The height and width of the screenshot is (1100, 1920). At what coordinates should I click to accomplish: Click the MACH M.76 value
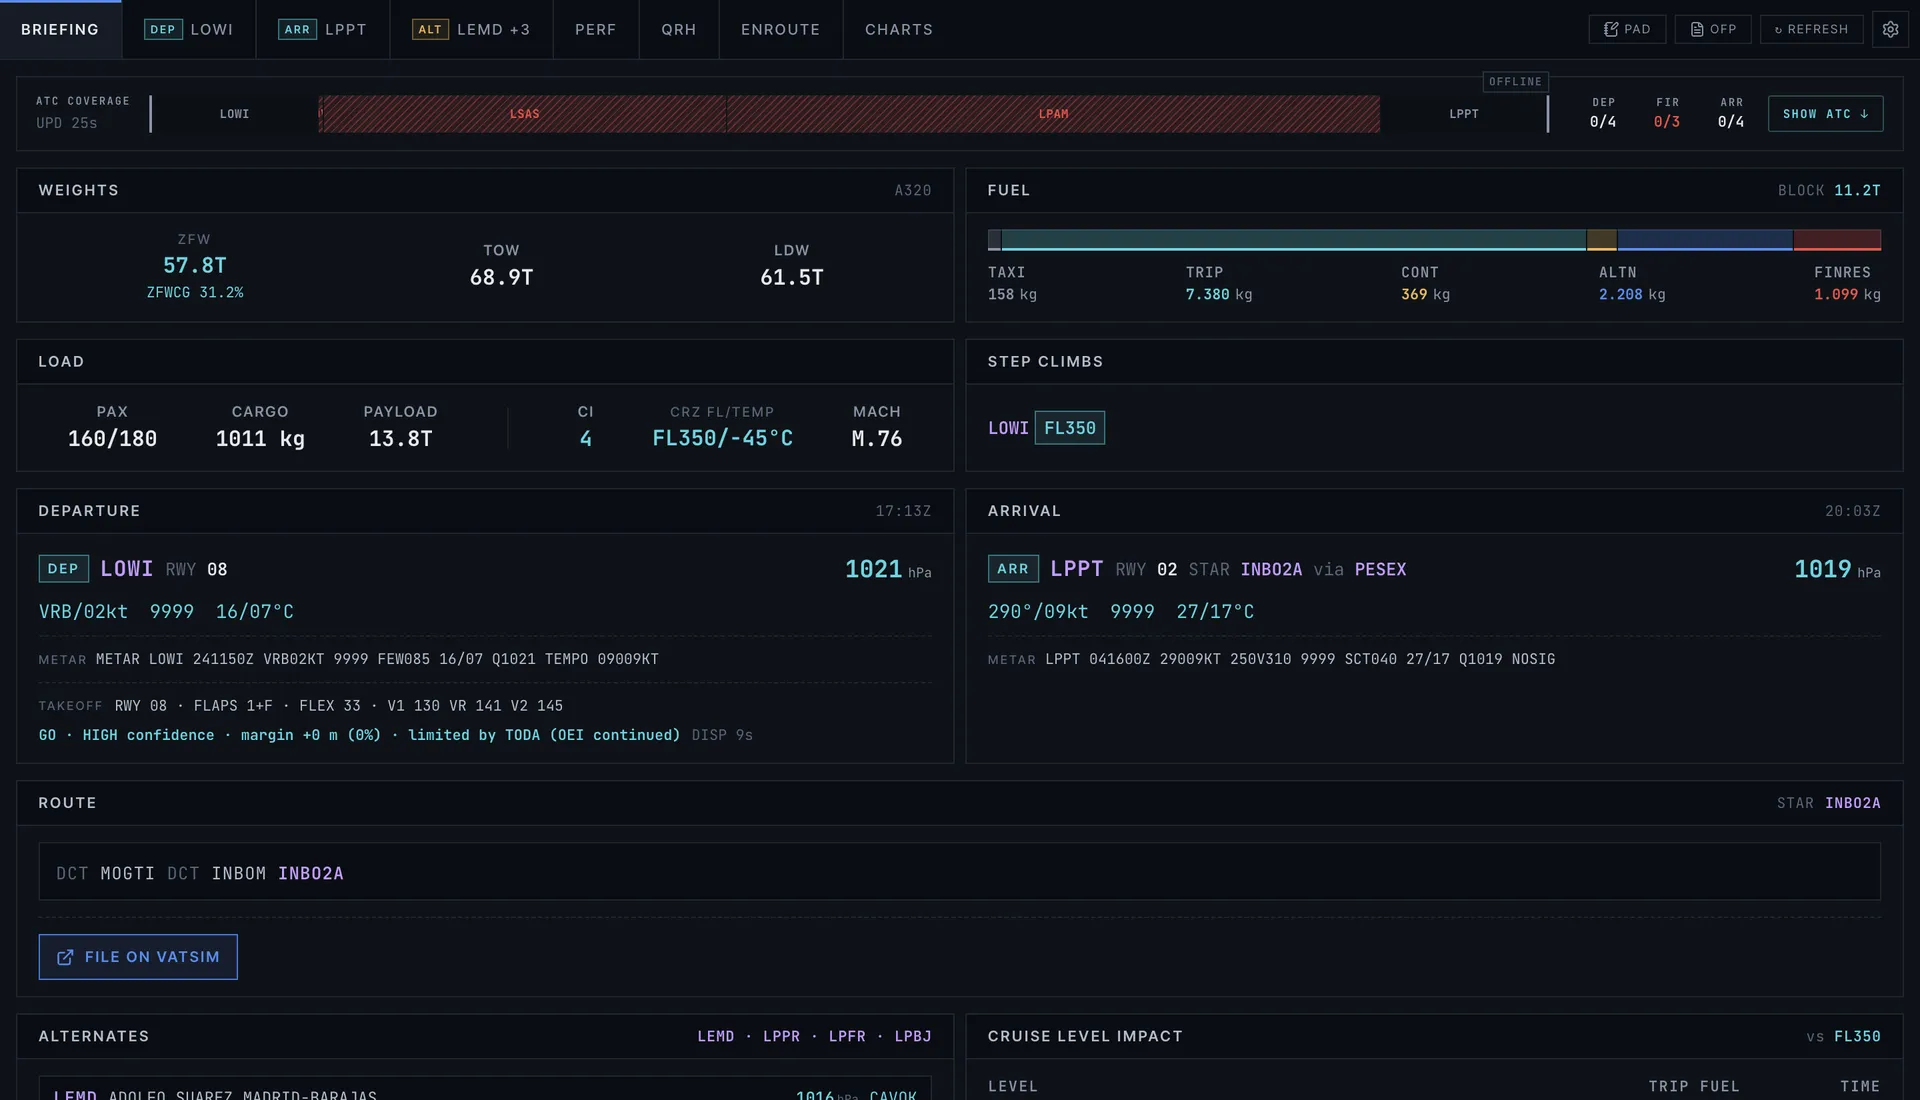[877, 439]
